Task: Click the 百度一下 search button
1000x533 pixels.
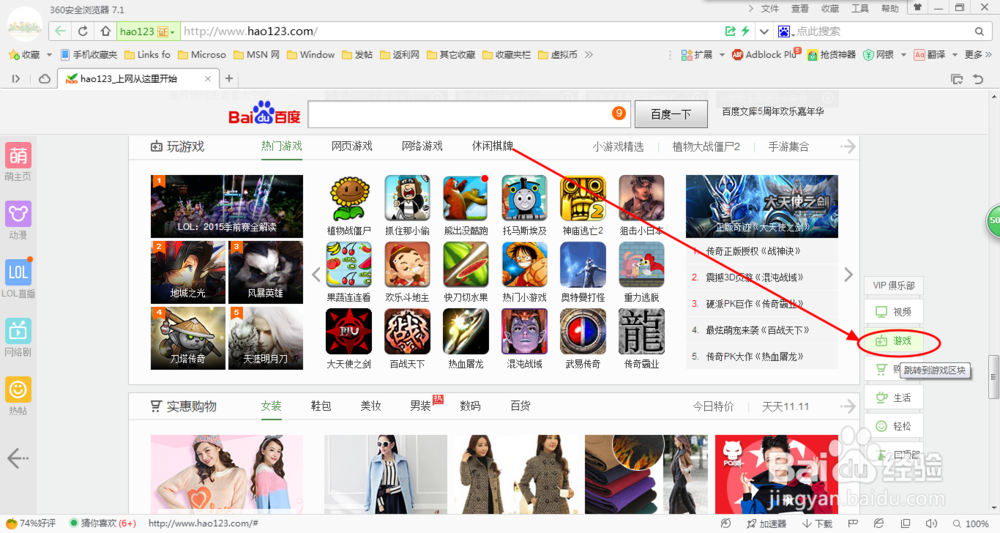Action: point(671,114)
